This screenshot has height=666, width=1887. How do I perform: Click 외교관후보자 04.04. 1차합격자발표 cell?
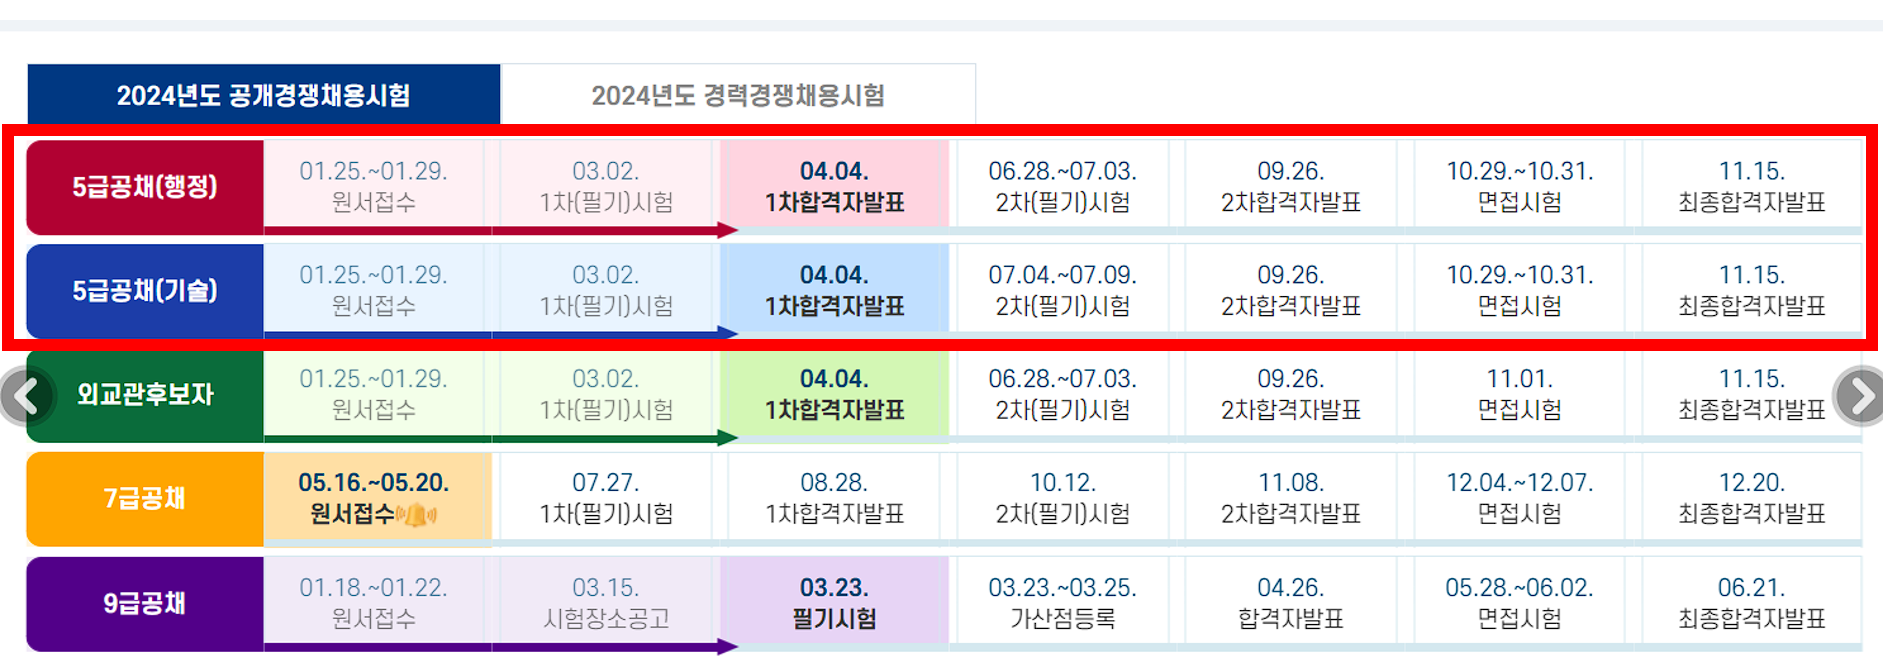pos(835,394)
